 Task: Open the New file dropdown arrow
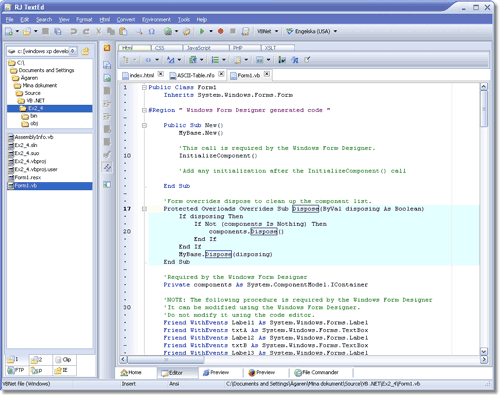click(17, 31)
